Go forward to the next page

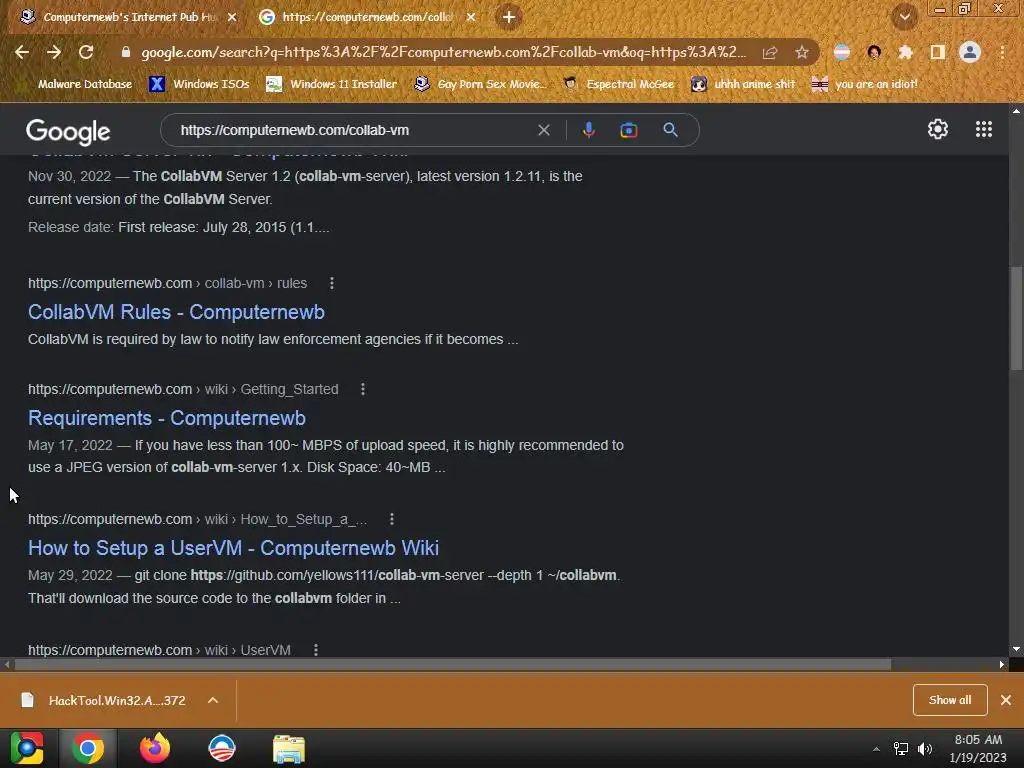(x=54, y=52)
